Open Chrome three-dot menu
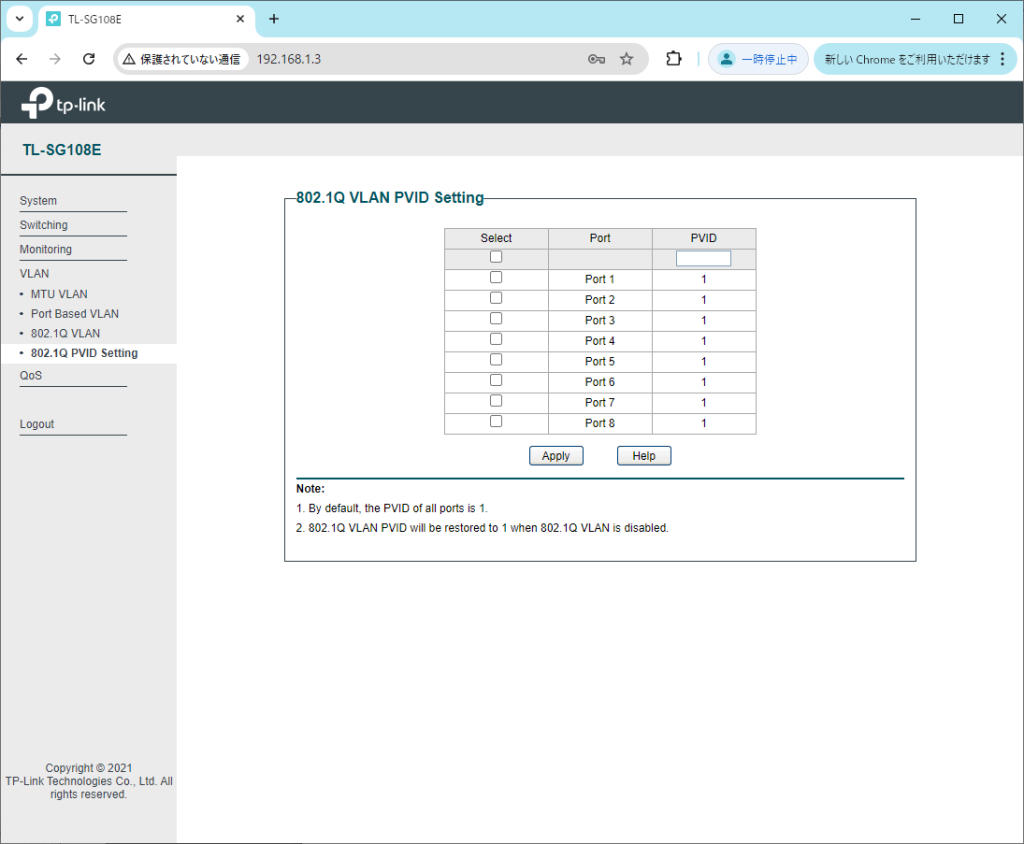Viewport: 1024px width, 844px height. click(x=1003, y=59)
